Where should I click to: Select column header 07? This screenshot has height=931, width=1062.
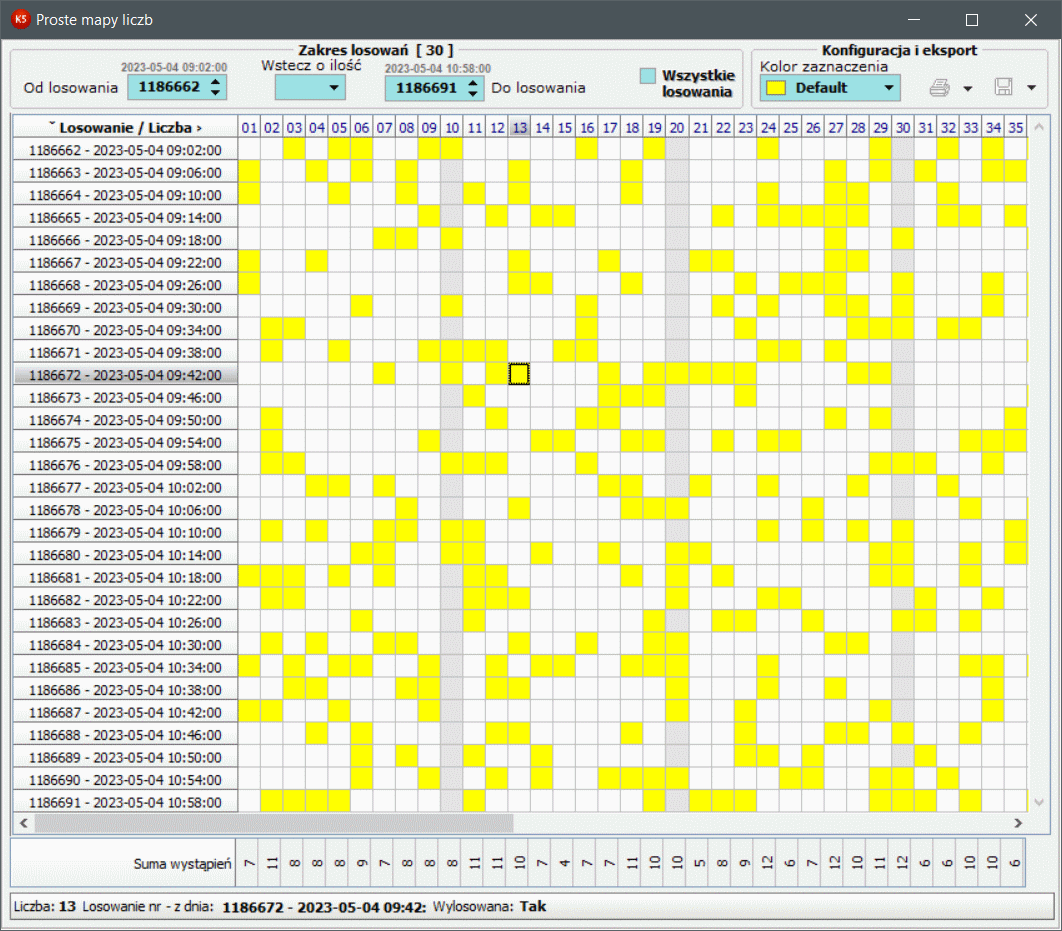tap(384, 127)
